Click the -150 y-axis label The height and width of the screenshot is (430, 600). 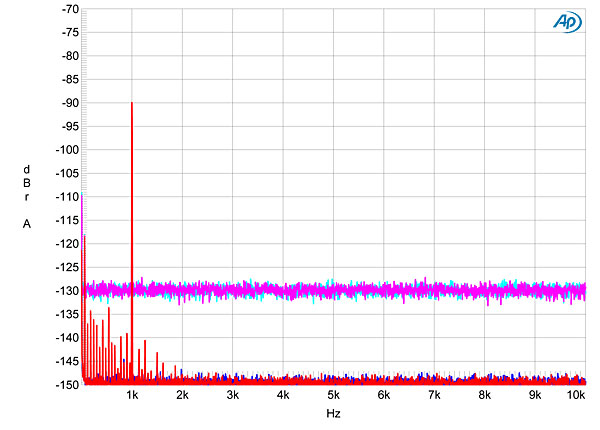[x=67, y=385]
